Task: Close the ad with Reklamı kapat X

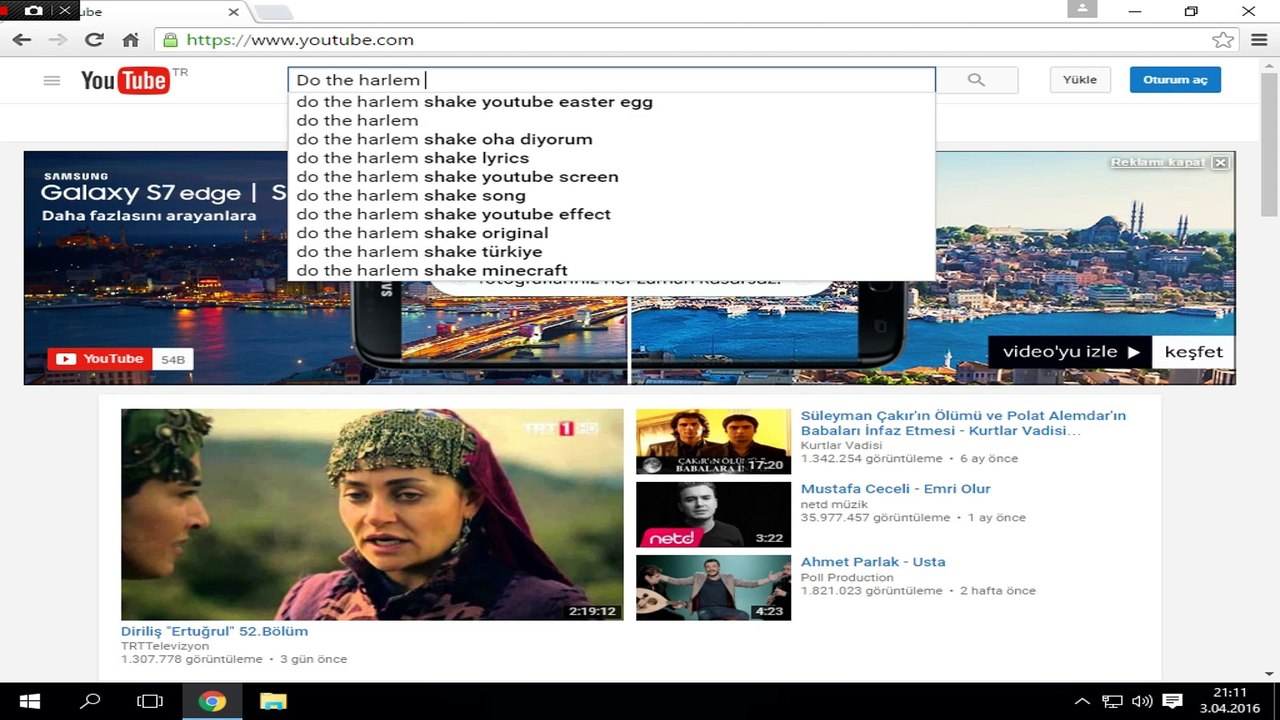Action: [1220, 162]
